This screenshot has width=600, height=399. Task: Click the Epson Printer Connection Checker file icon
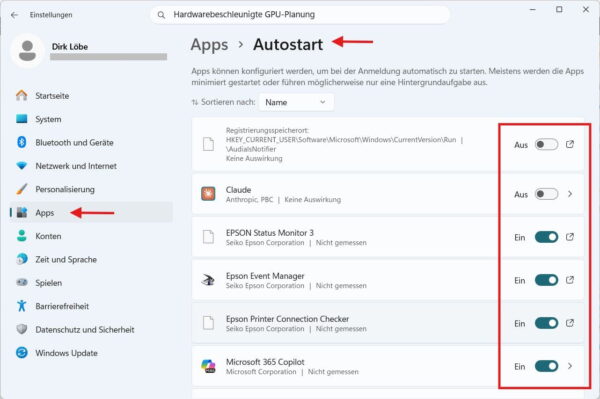click(x=208, y=323)
